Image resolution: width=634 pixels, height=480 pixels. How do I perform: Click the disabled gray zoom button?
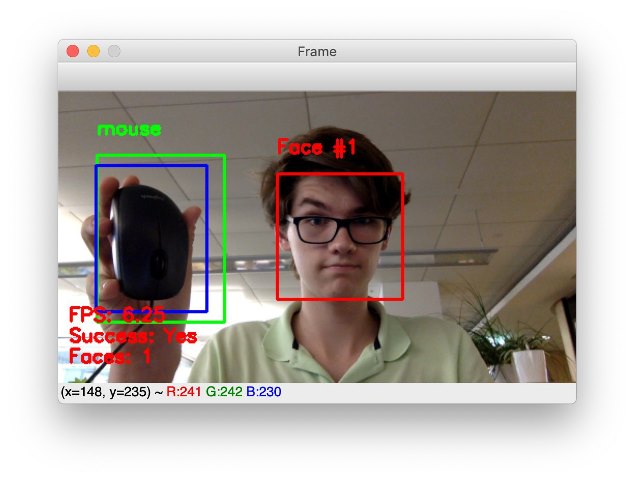114,51
